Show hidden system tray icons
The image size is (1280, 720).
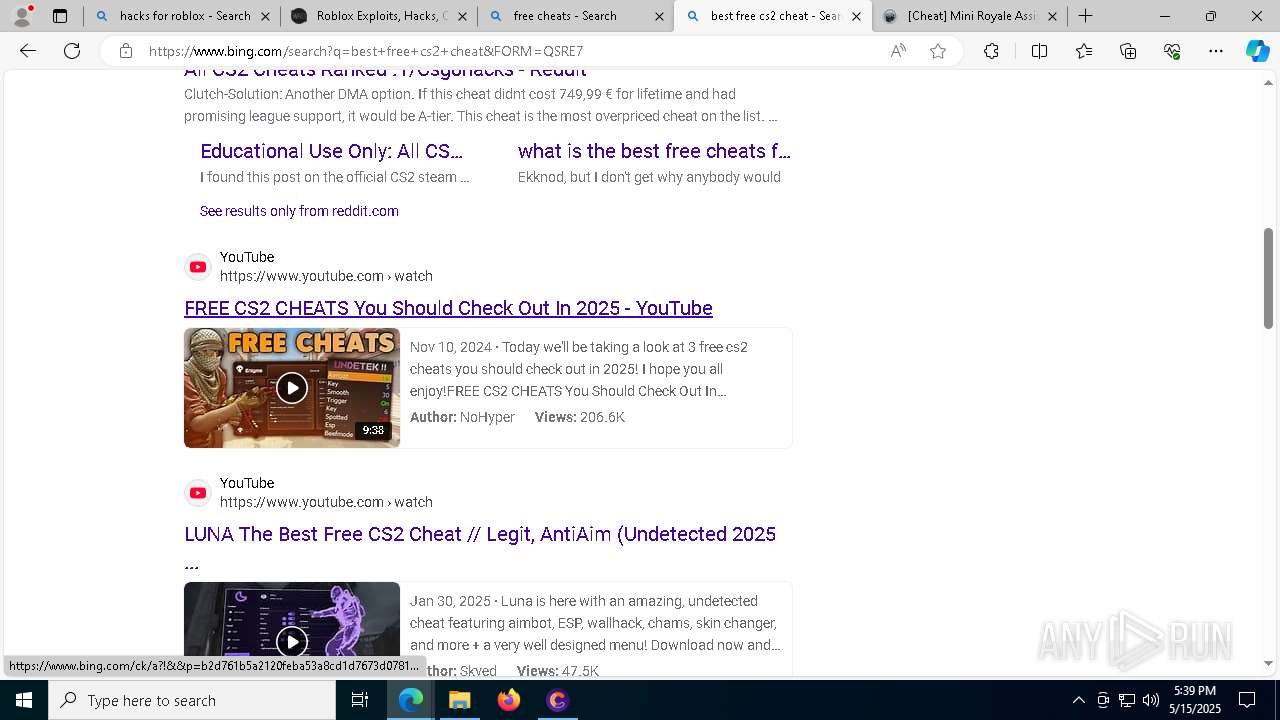coord(1078,700)
